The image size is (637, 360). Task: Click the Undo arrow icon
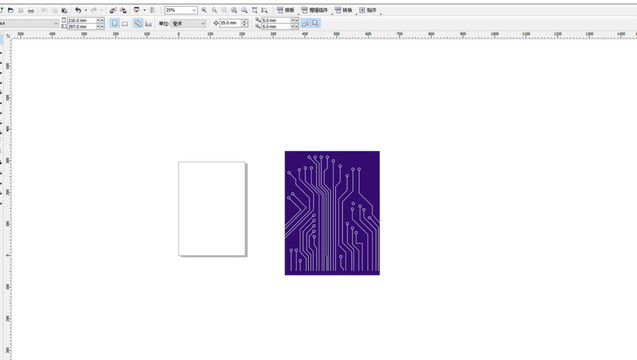tap(78, 10)
